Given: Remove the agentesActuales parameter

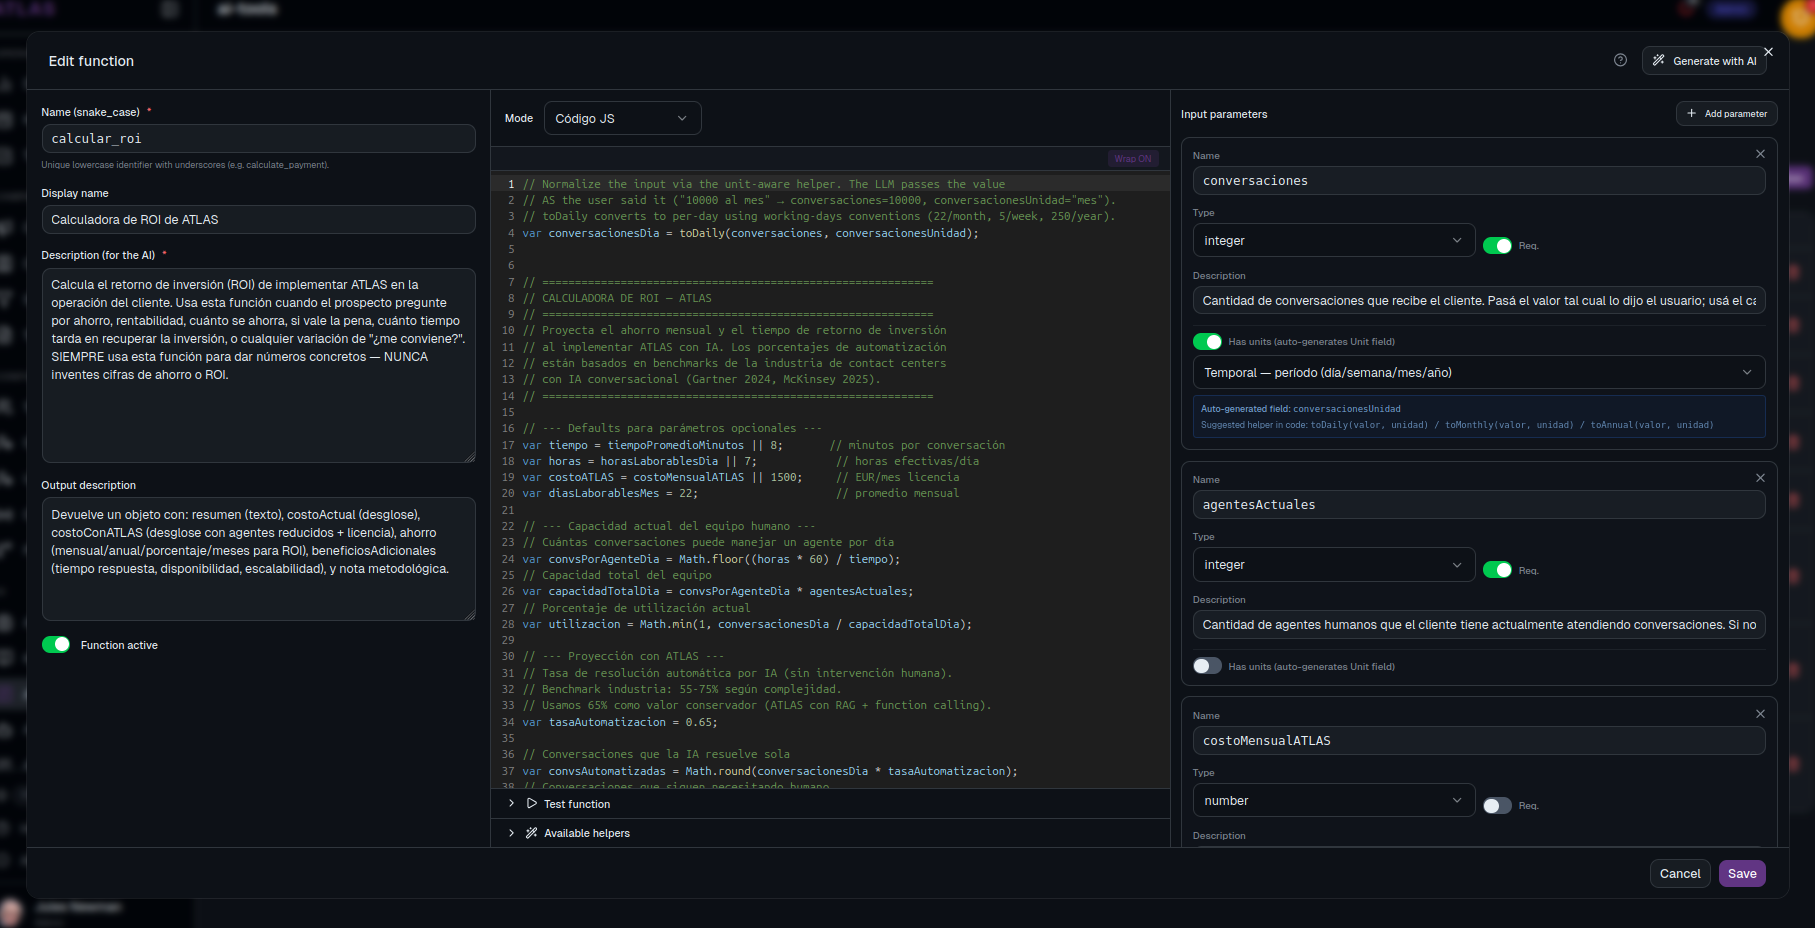Looking at the screenshot, I should click(x=1760, y=478).
